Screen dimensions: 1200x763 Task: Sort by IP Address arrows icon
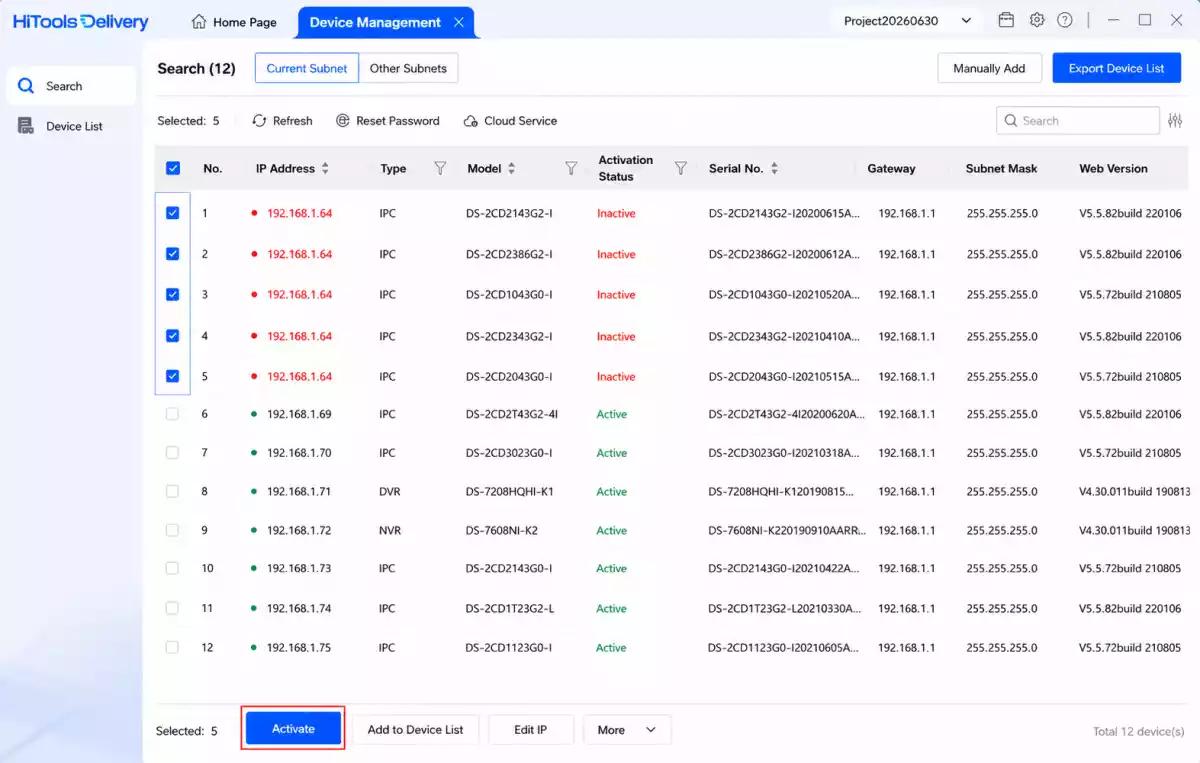point(325,169)
